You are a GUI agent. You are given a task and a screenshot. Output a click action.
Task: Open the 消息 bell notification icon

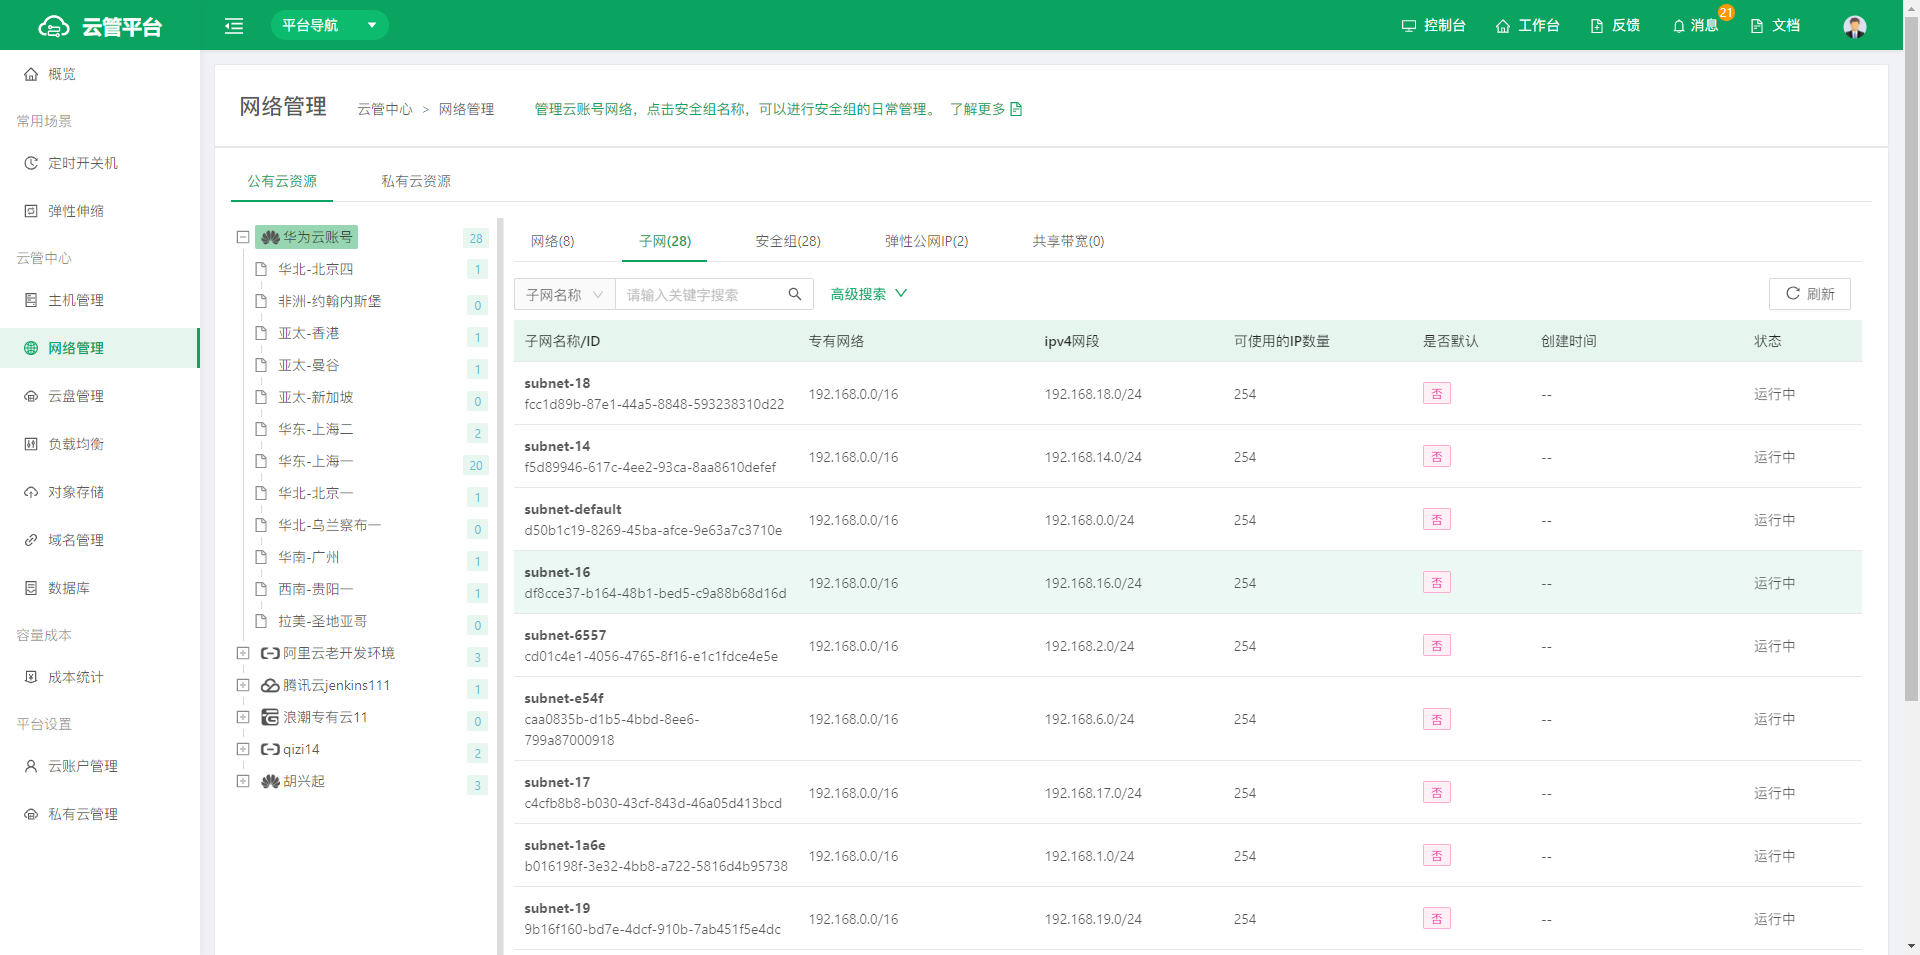[1679, 26]
